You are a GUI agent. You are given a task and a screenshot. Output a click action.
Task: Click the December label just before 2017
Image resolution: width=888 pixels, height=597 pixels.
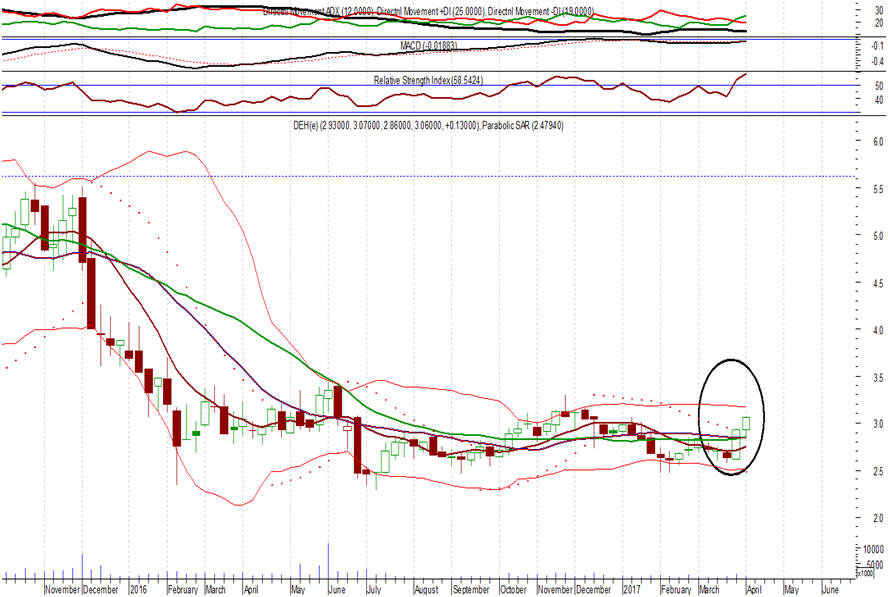coord(594,590)
